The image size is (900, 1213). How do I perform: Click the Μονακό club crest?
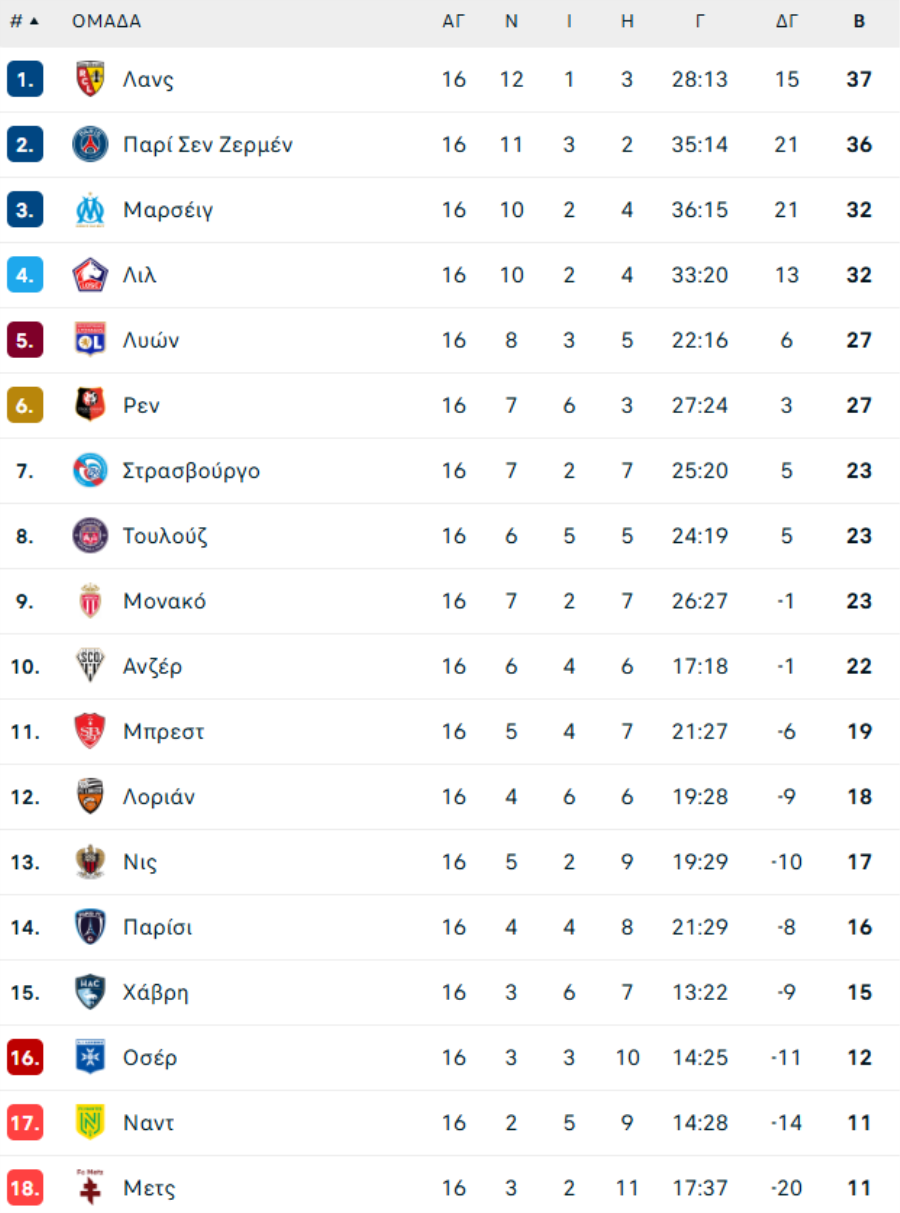pos(90,601)
